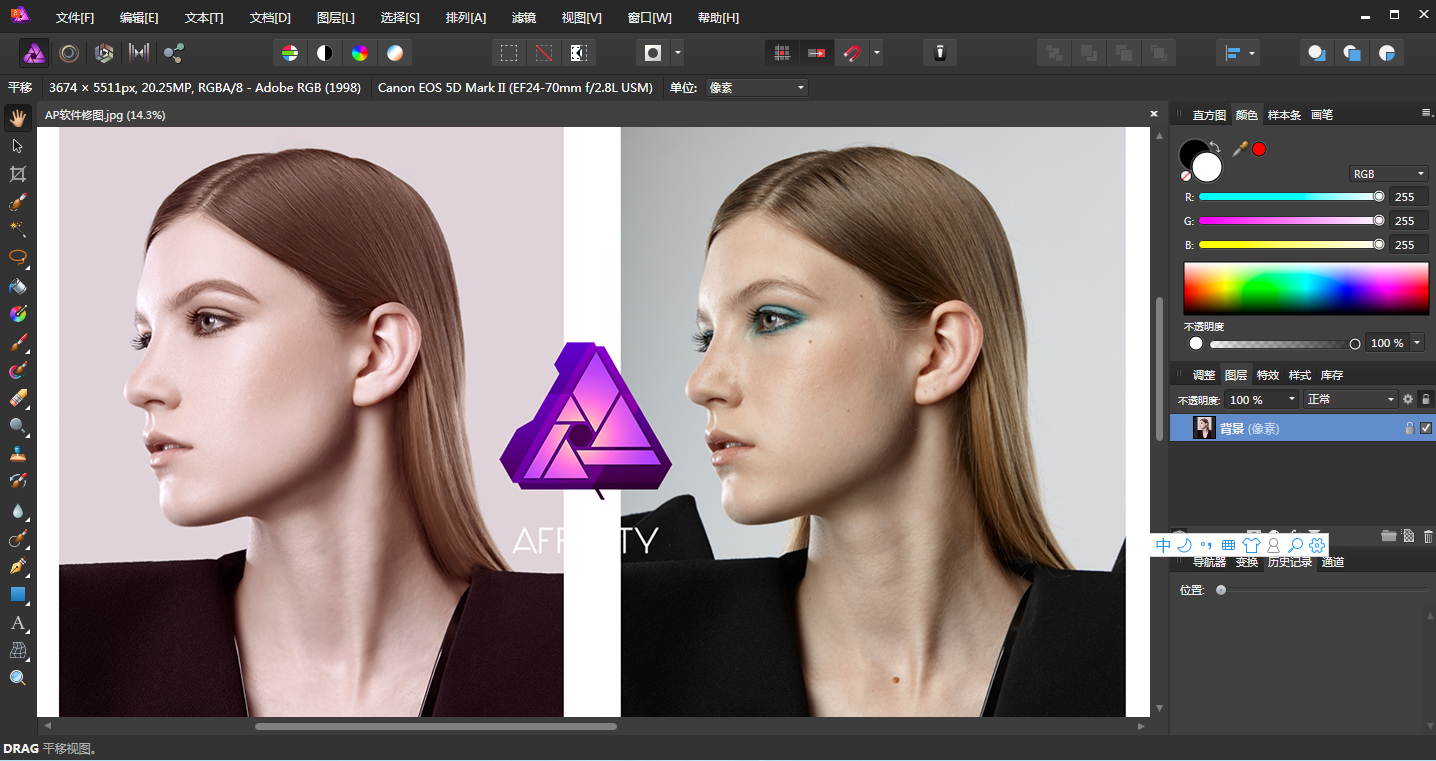
Task: Toggle the lock on the 背景 layer row
Action: pyautogui.click(x=1409, y=428)
